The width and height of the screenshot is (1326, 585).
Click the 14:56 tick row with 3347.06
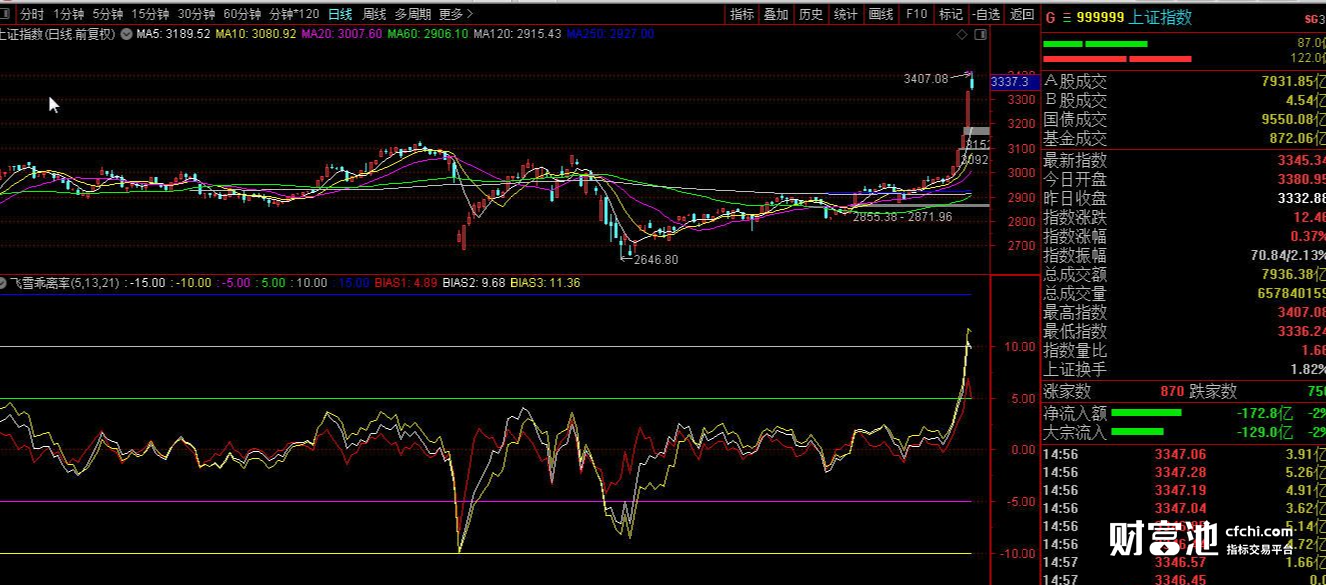pos(1184,454)
